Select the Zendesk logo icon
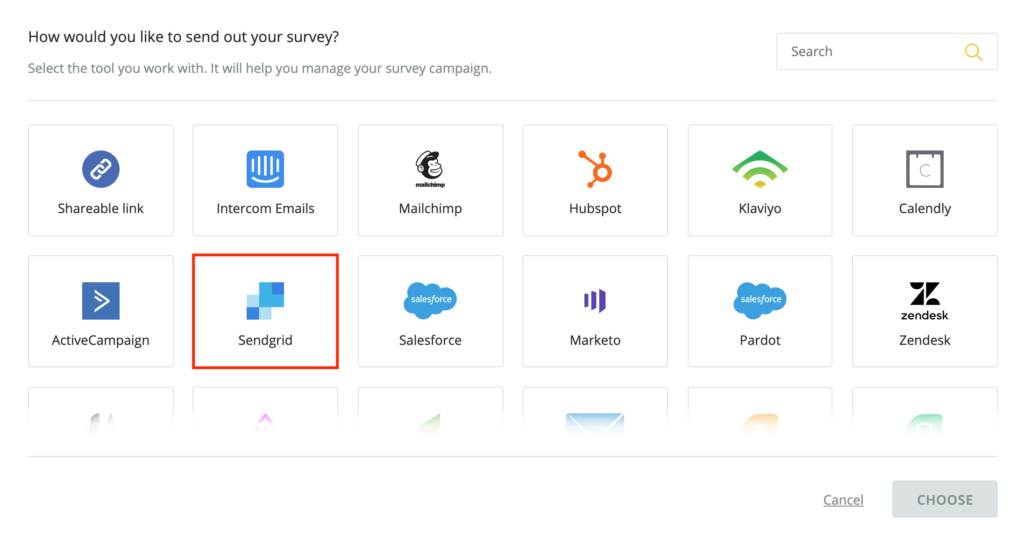 924,300
